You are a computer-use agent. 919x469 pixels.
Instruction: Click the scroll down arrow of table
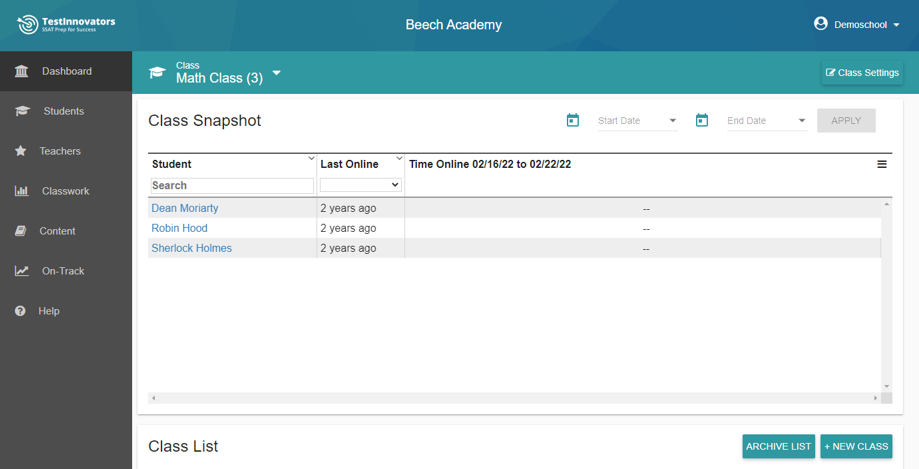(886, 386)
